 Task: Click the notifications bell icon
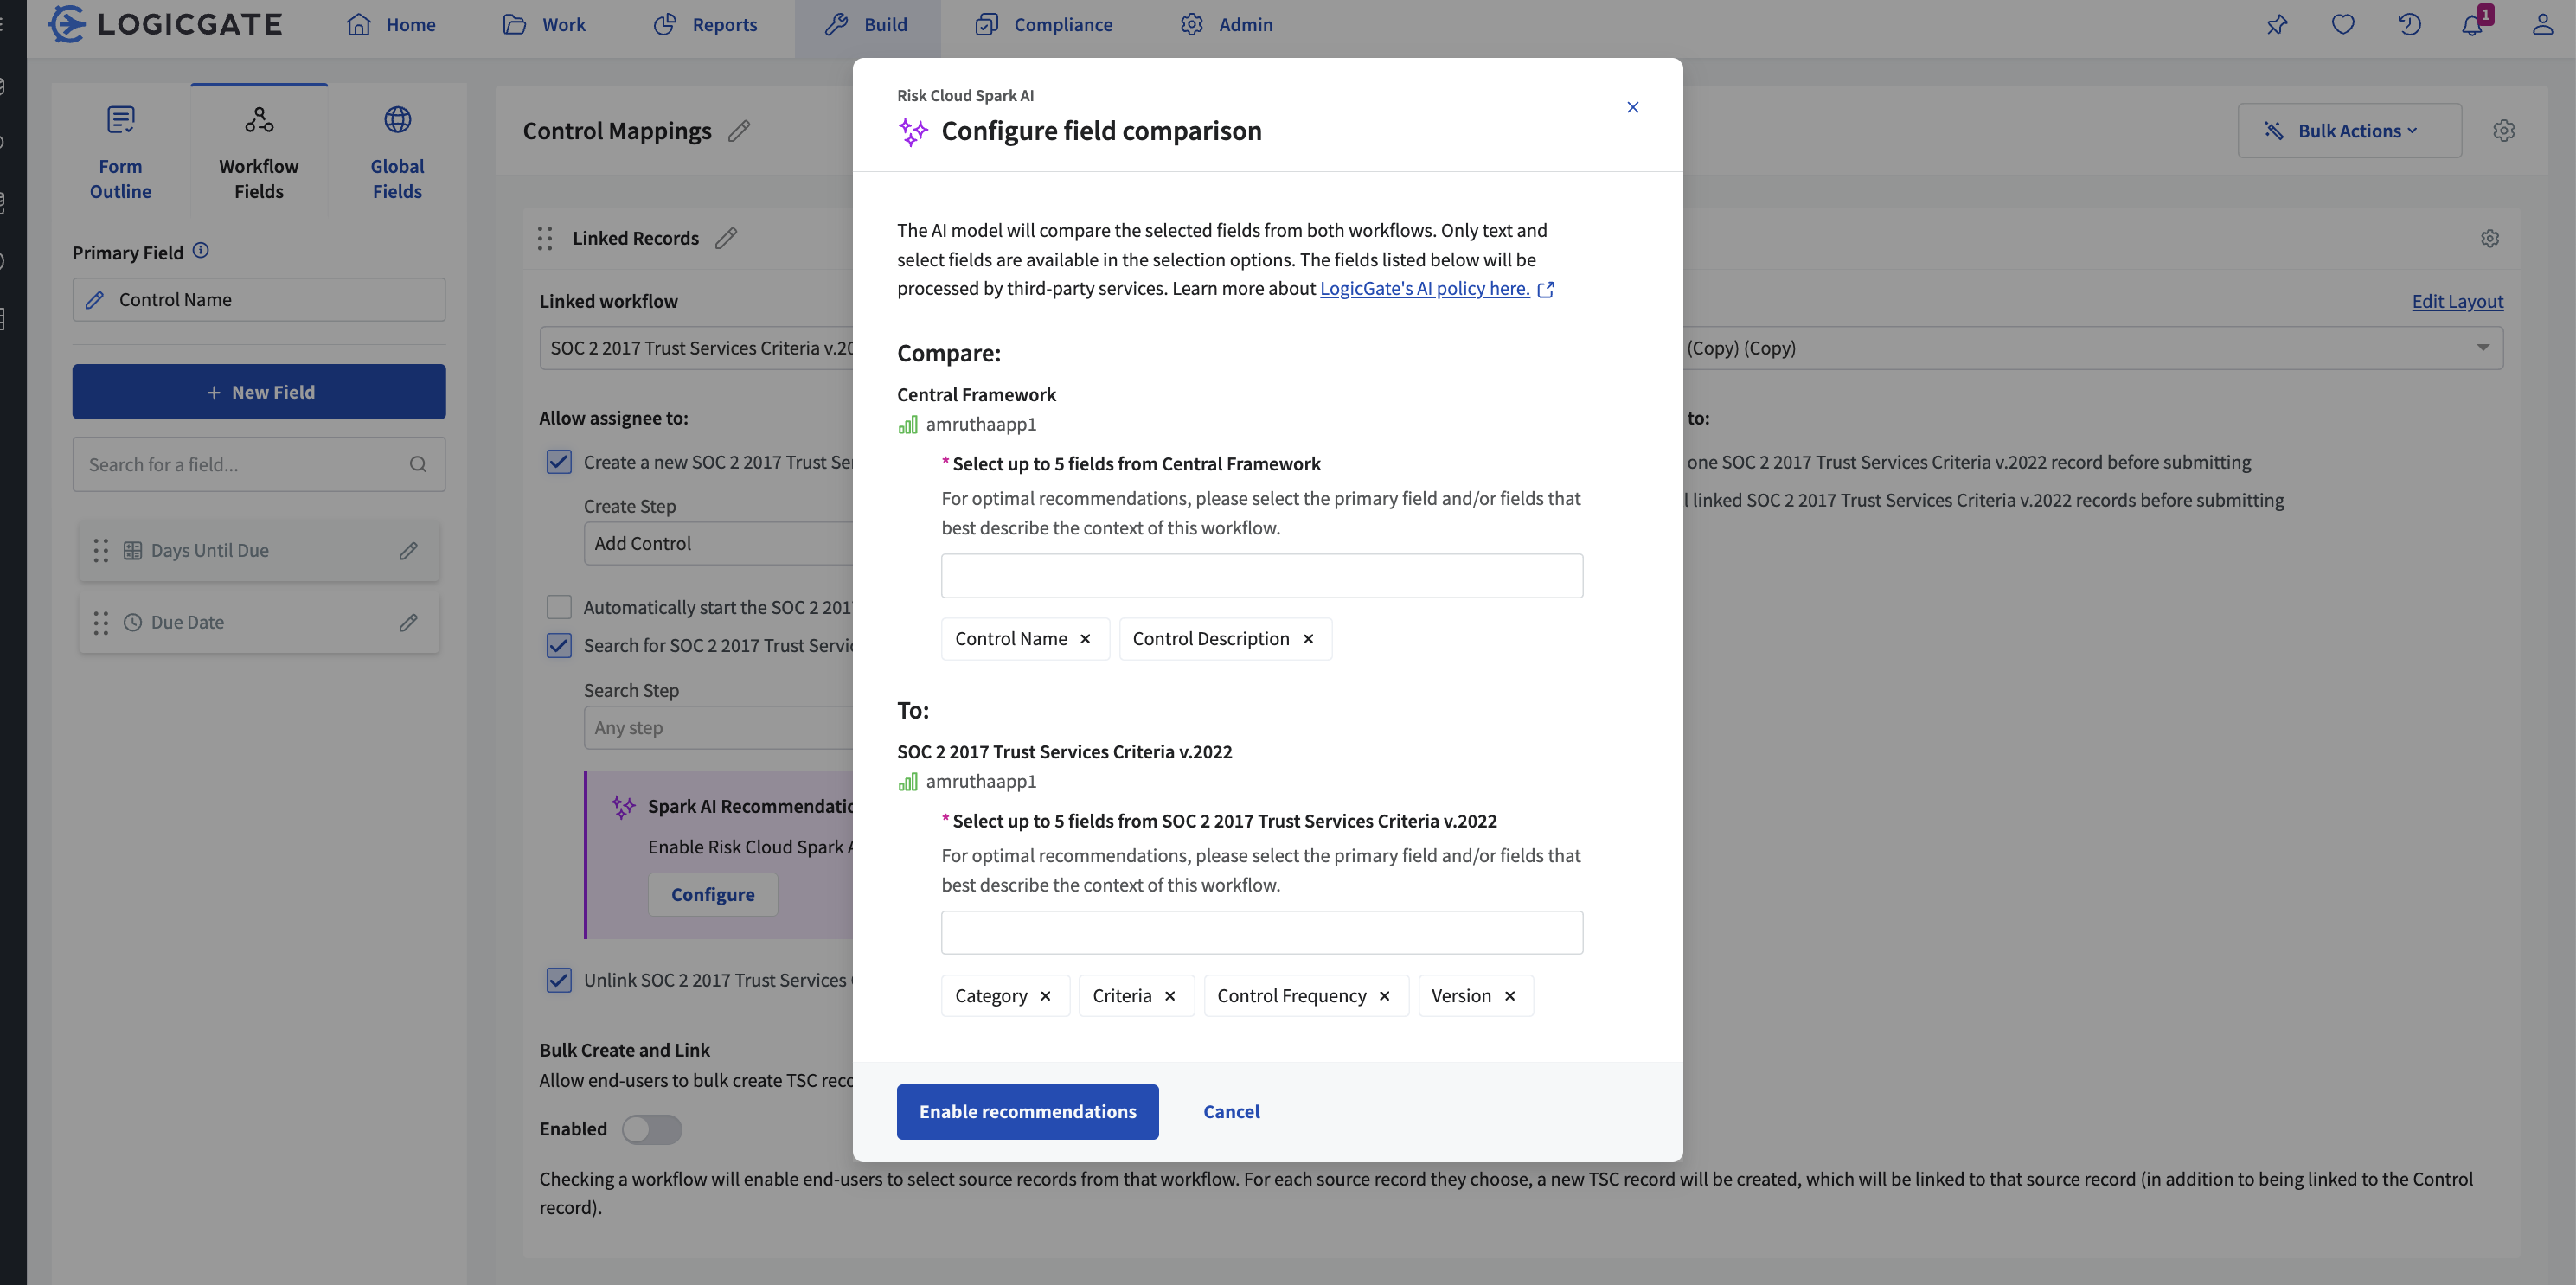2471,25
